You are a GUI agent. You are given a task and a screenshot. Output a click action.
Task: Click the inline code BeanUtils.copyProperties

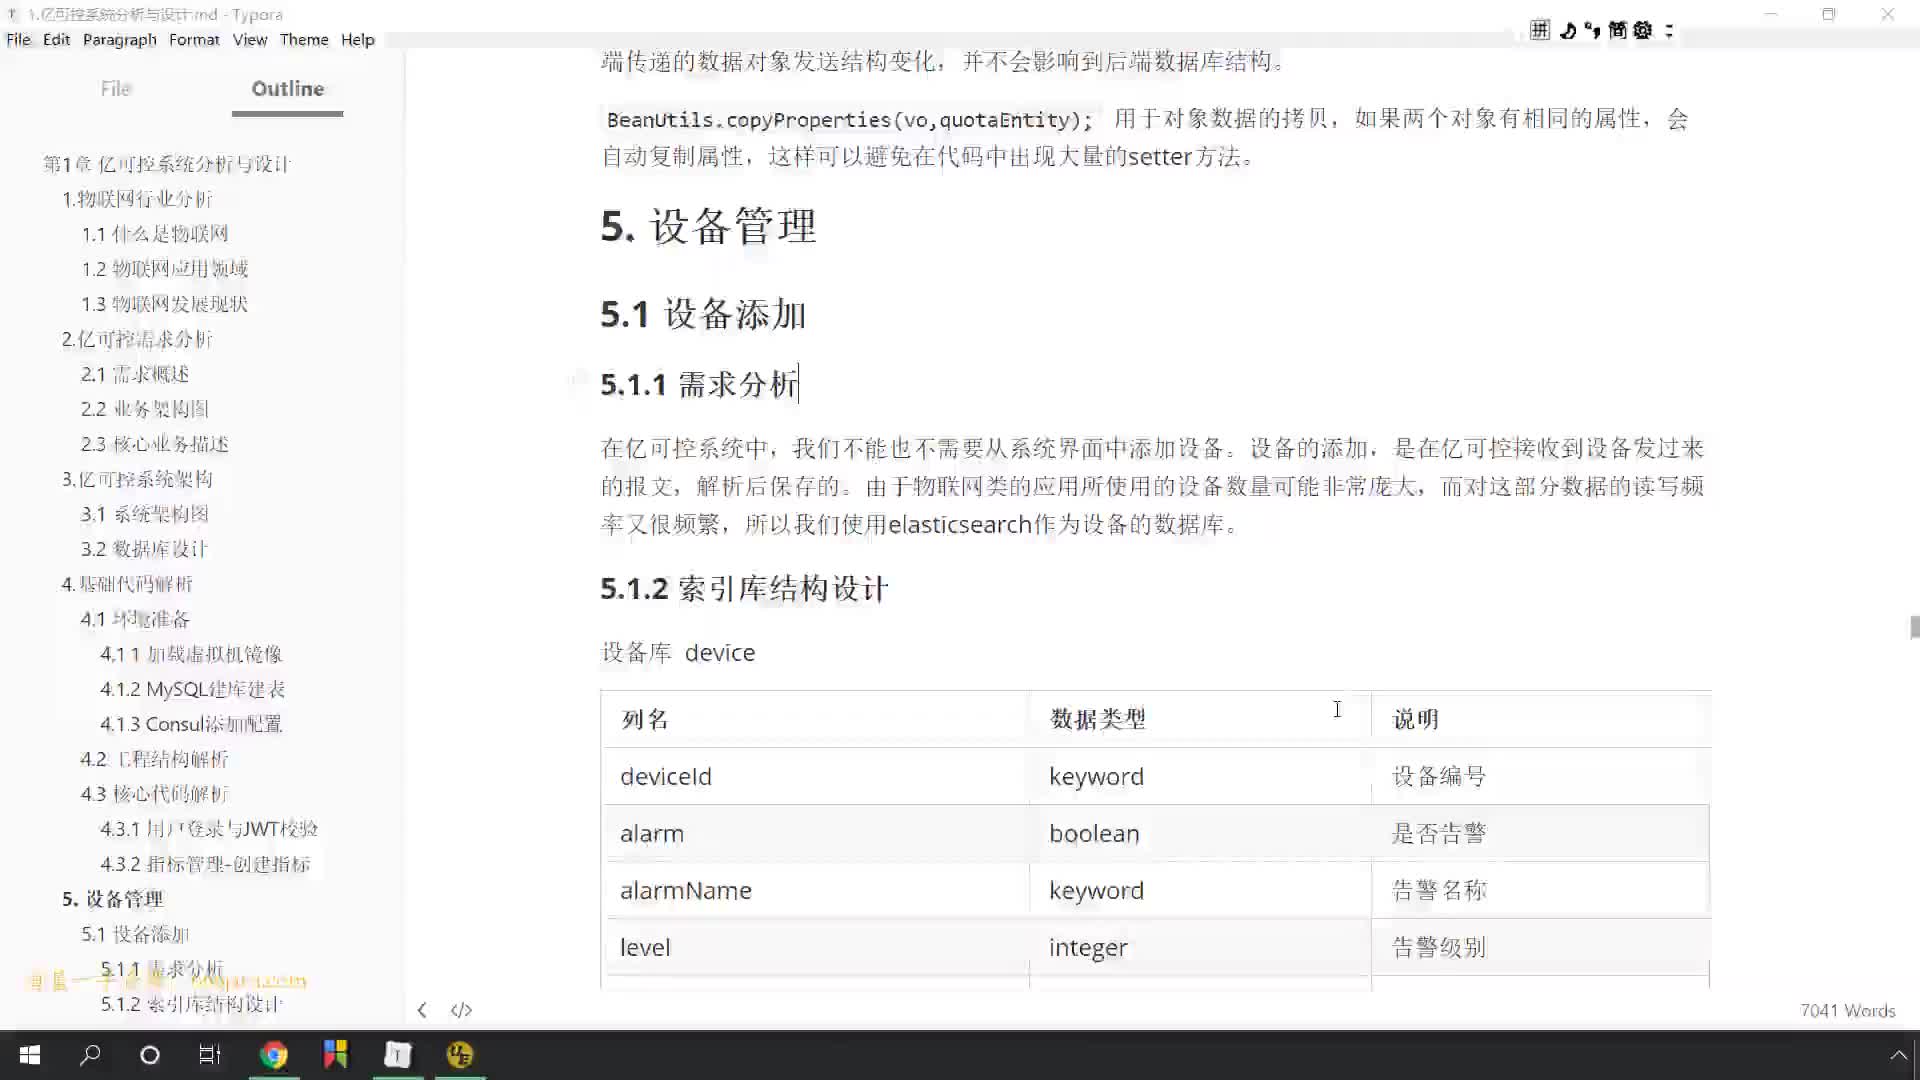click(849, 120)
